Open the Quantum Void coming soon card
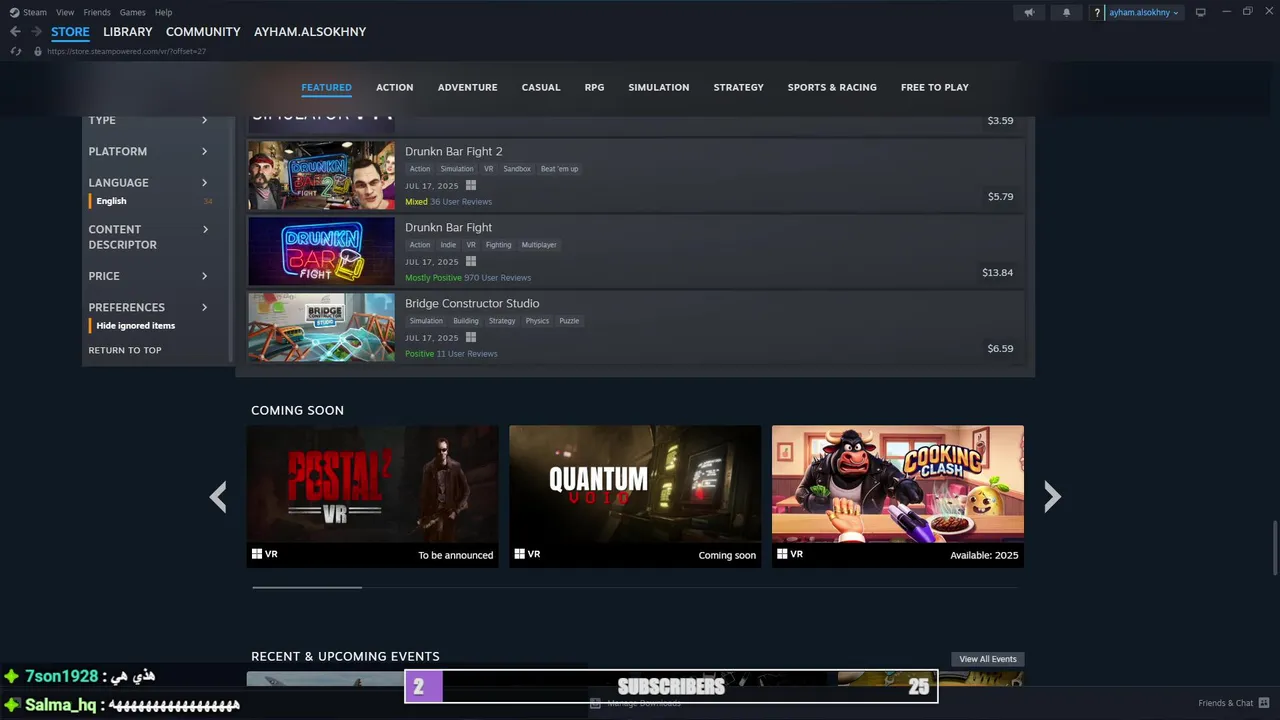The image size is (1280, 720). tap(635, 496)
